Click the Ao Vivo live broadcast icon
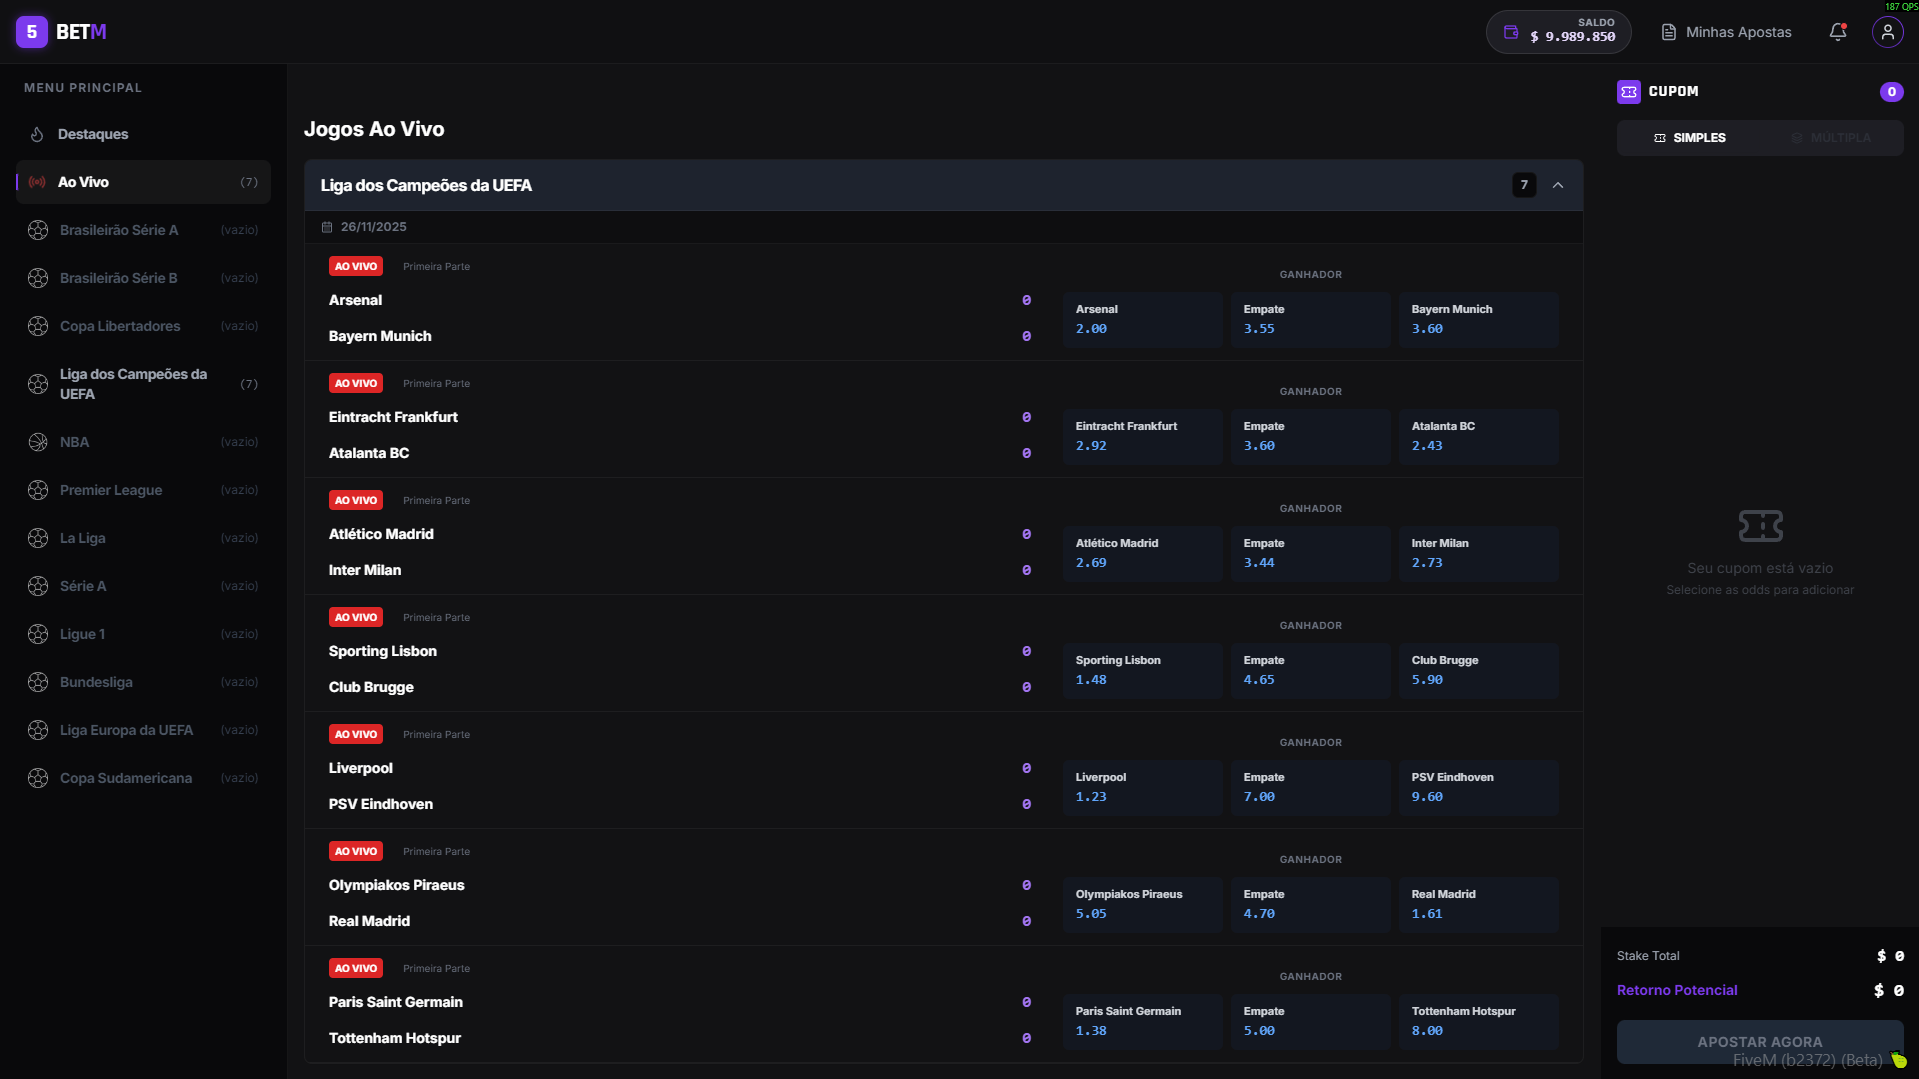This screenshot has width=1919, height=1079. coord(37,181)
